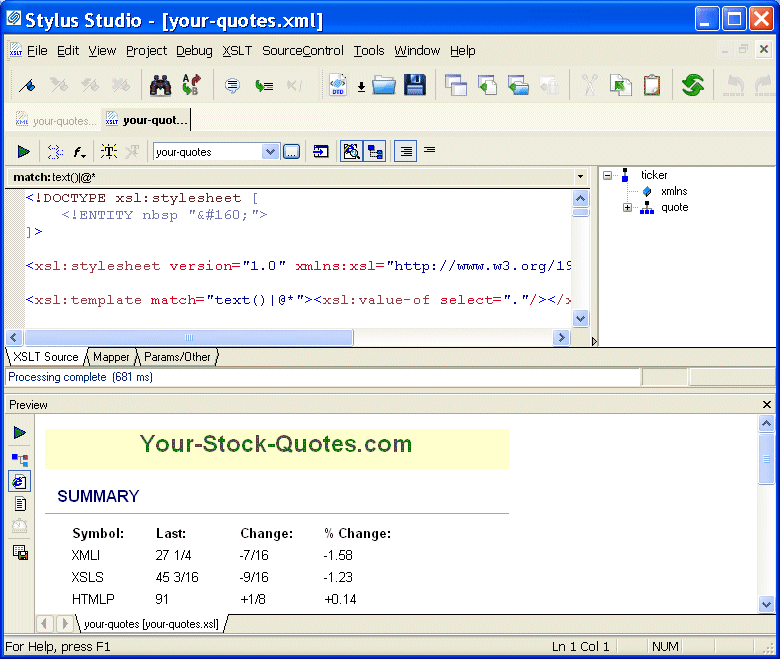Open the match template dropdown arrow
Viewport: 780px width, 659px height.
click(580, 177)
